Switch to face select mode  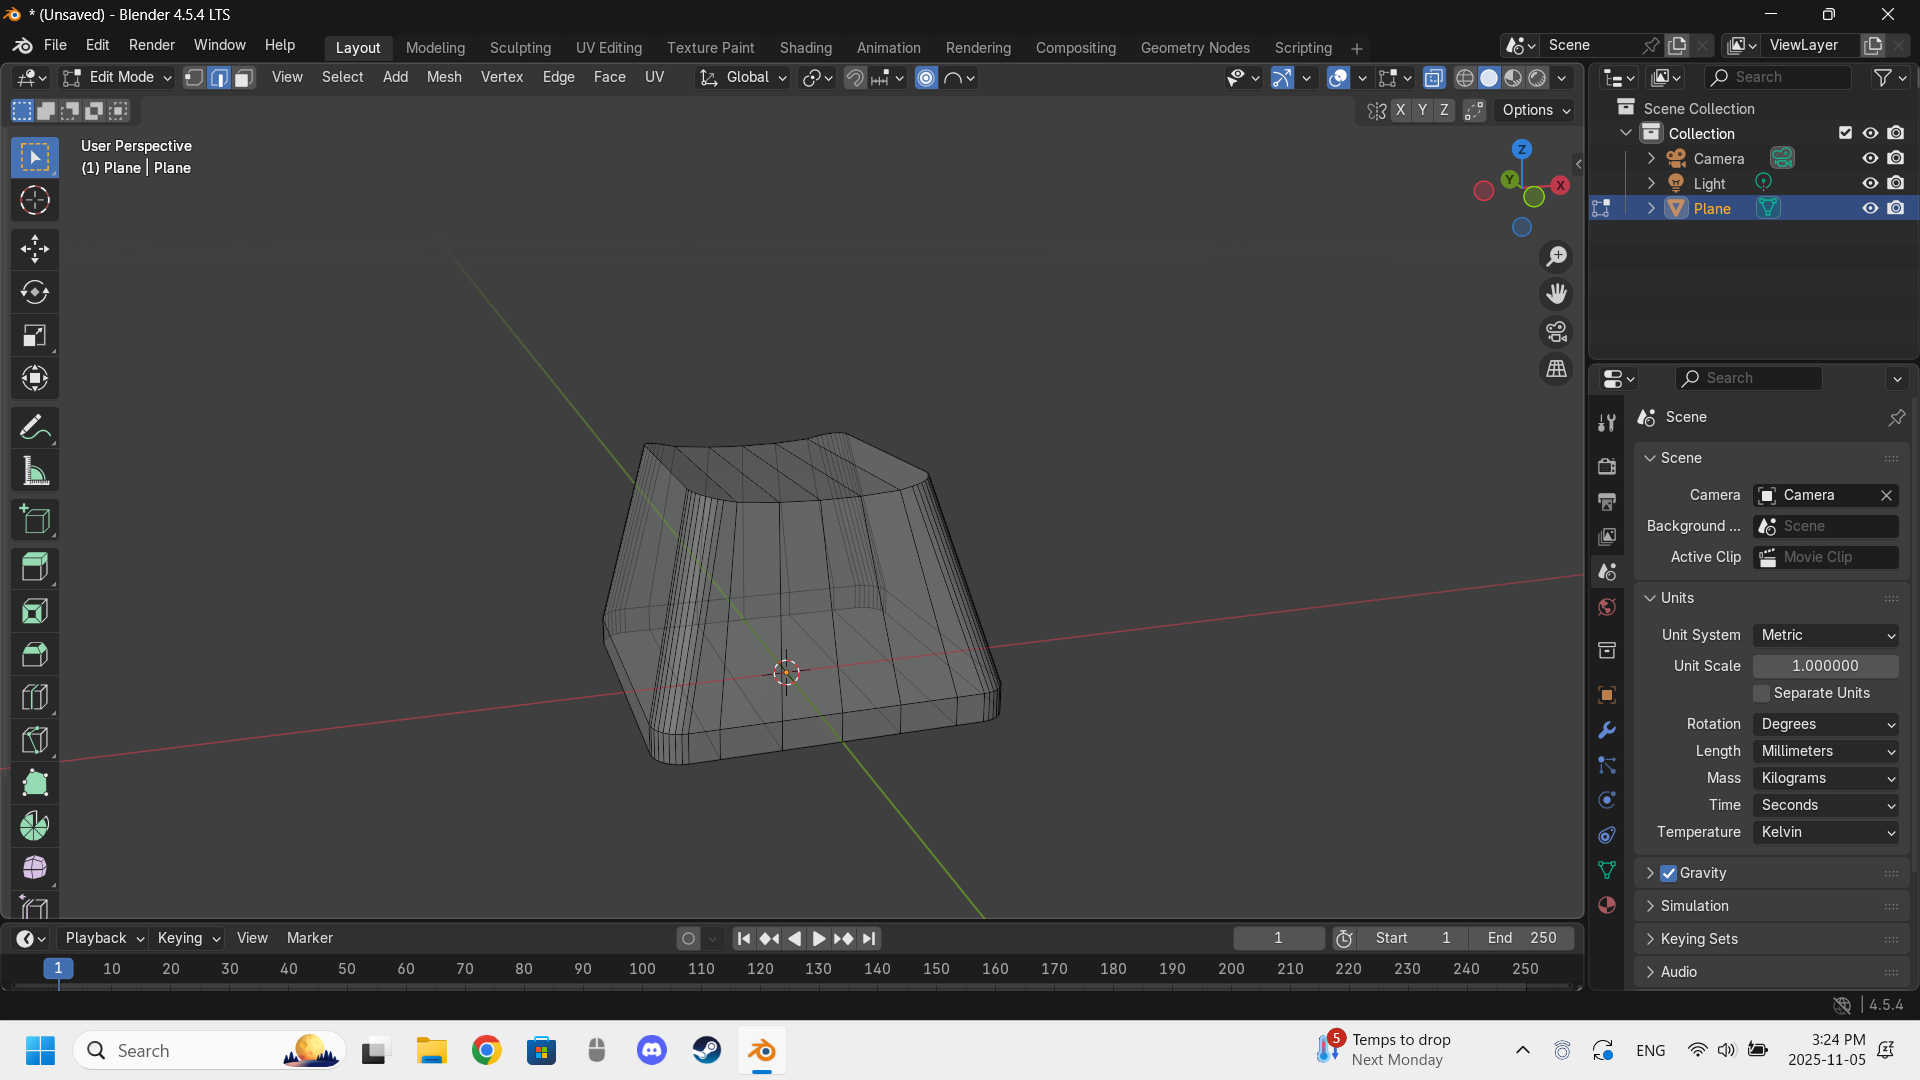[243, 78]
